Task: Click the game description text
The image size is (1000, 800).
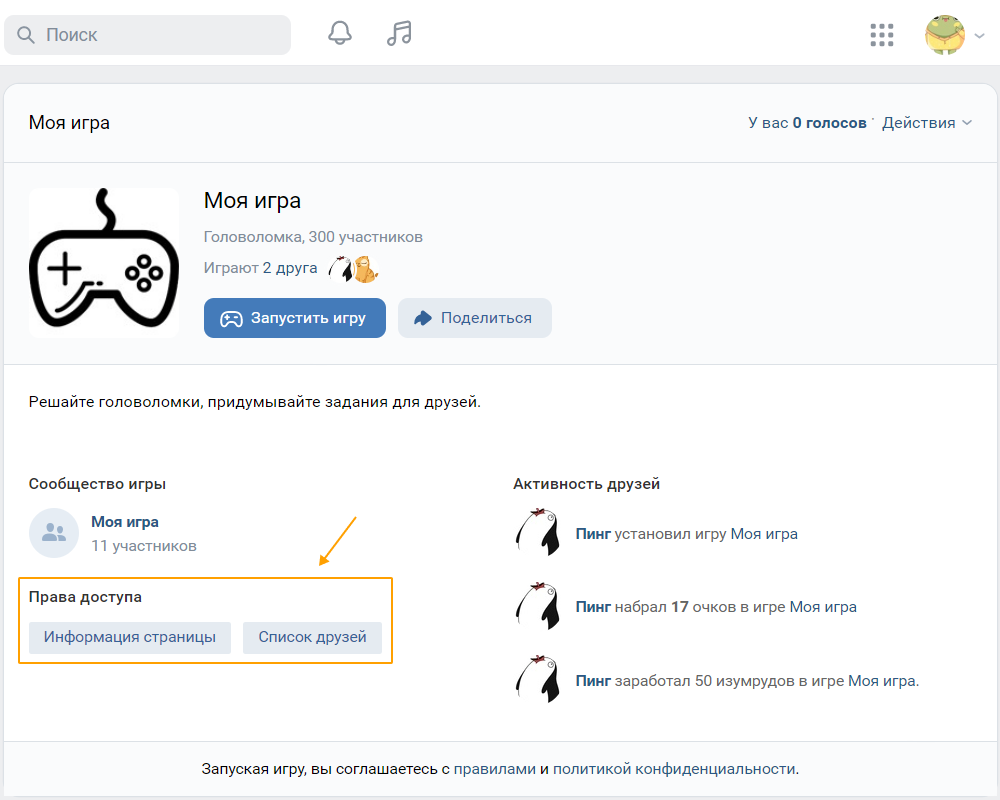Action: pyautogui.click(x=254, y=402)
